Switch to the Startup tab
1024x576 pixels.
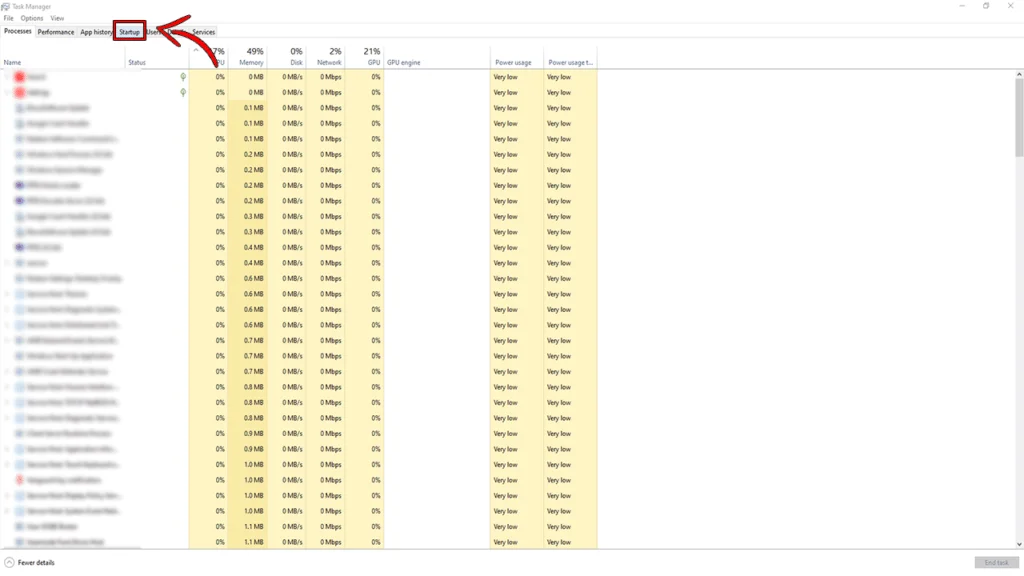(x=129, y=32)
